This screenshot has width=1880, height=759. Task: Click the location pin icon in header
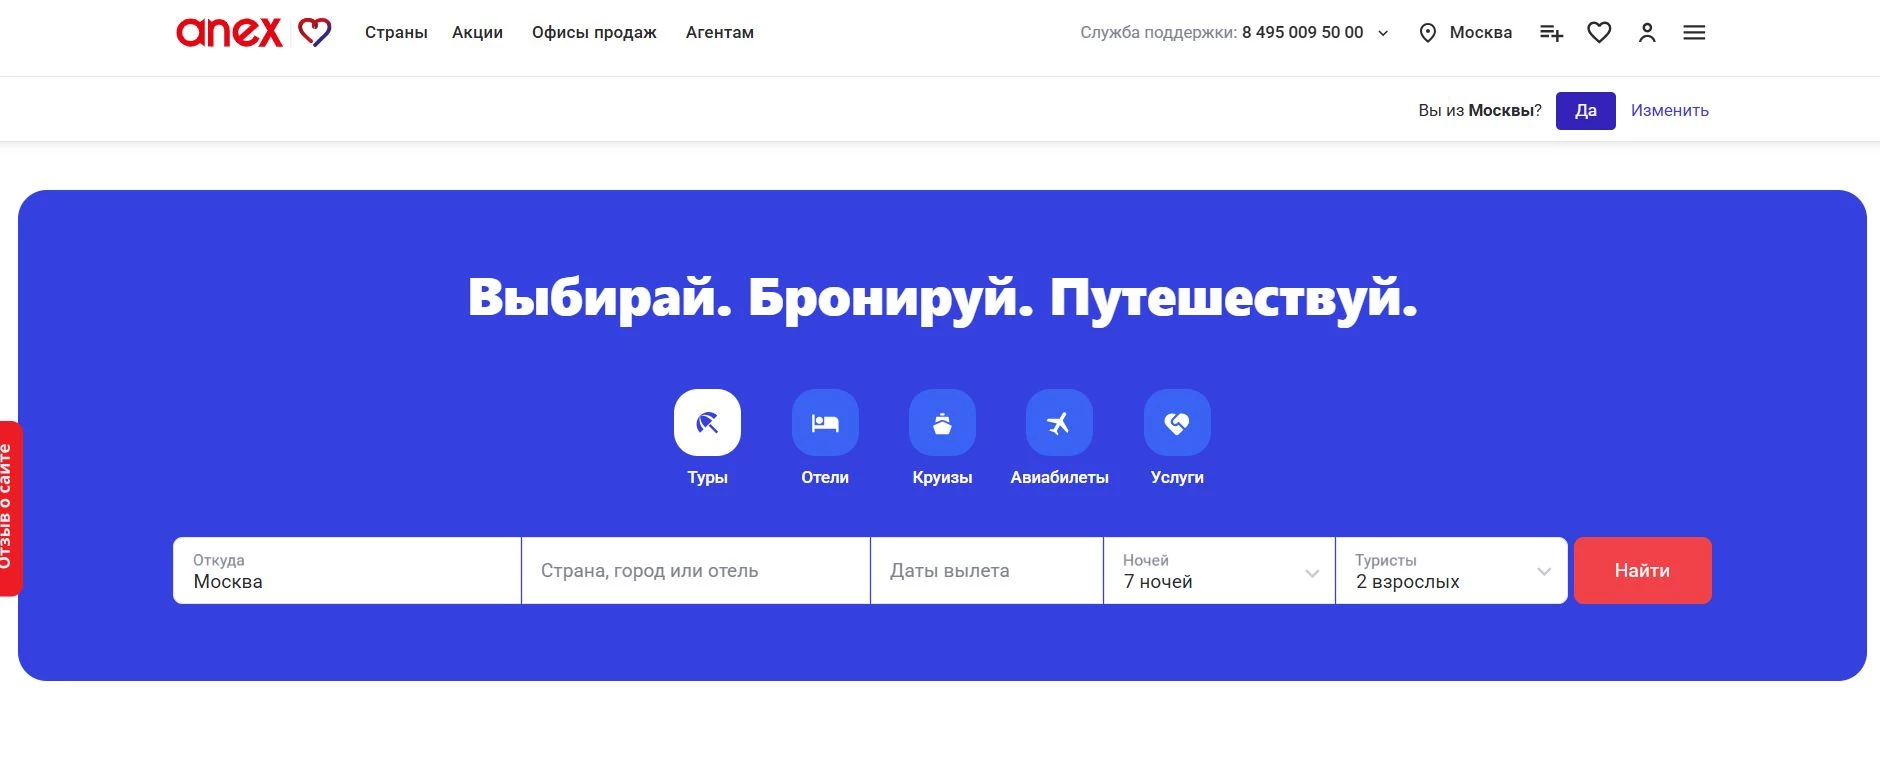coord(1428,33)
